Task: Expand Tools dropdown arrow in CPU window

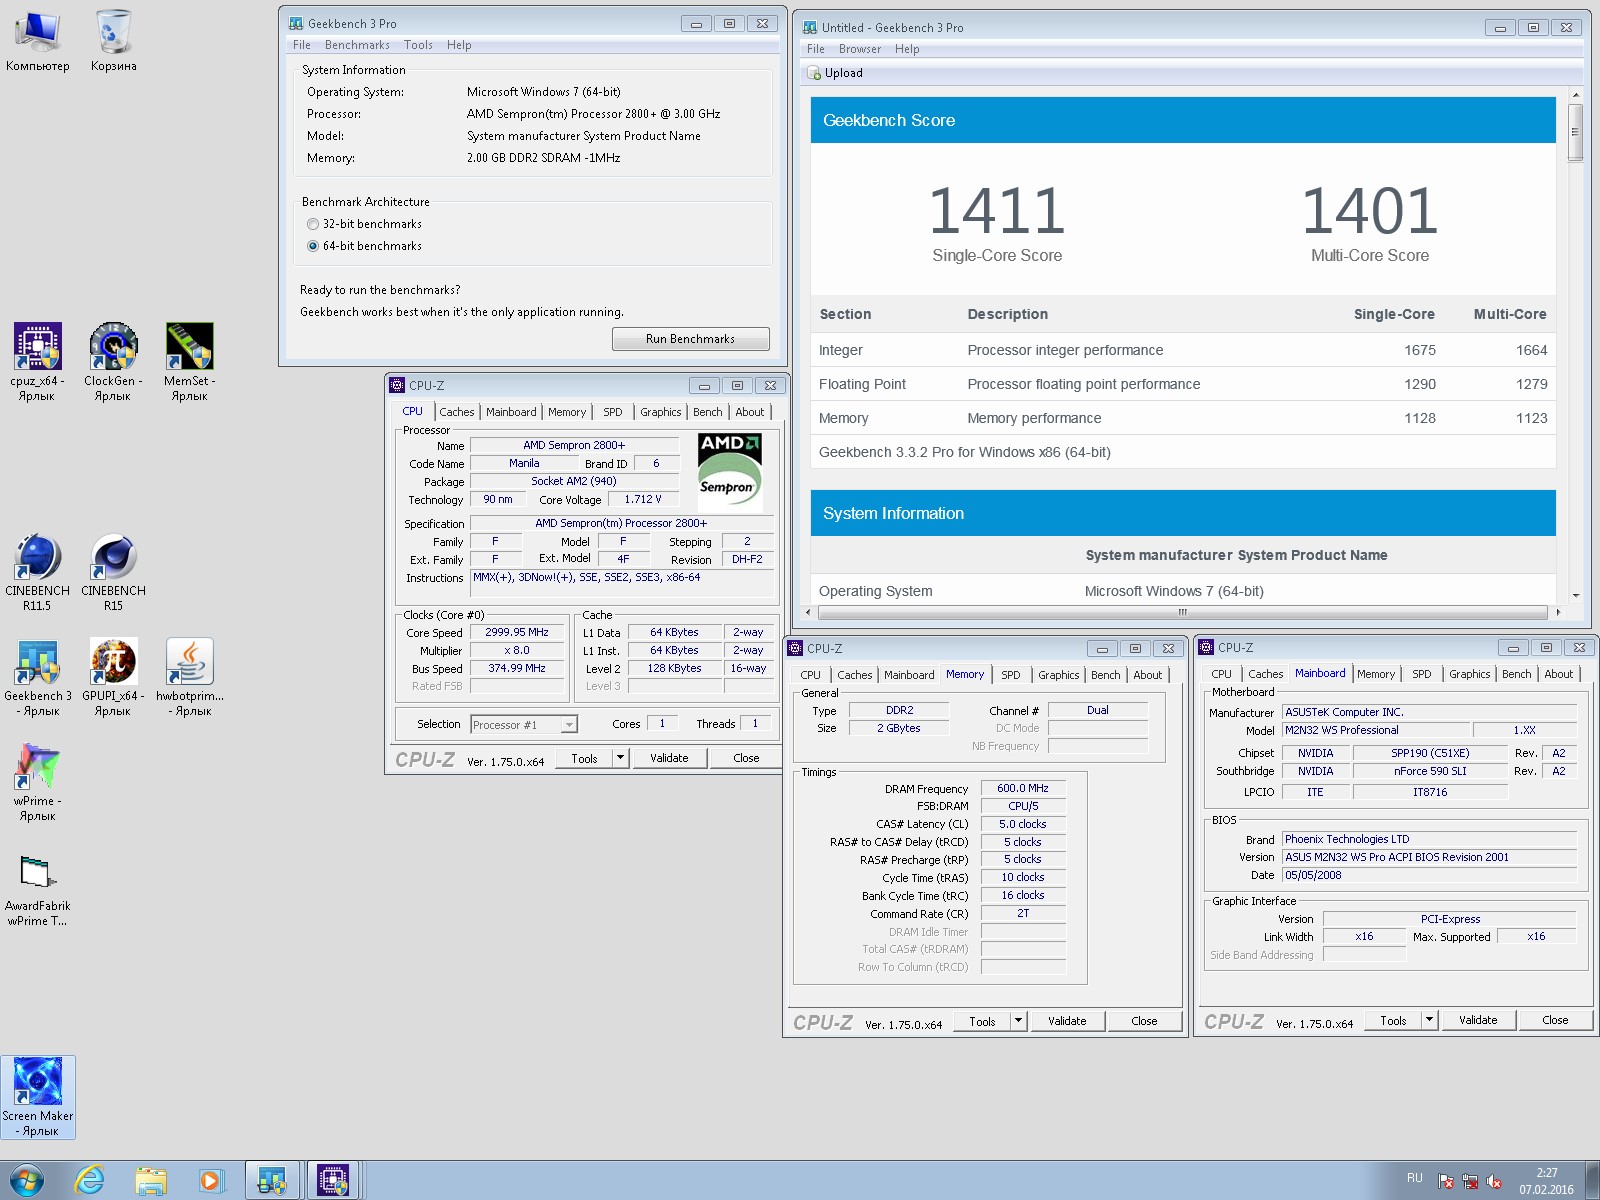Action: [620, 758]
